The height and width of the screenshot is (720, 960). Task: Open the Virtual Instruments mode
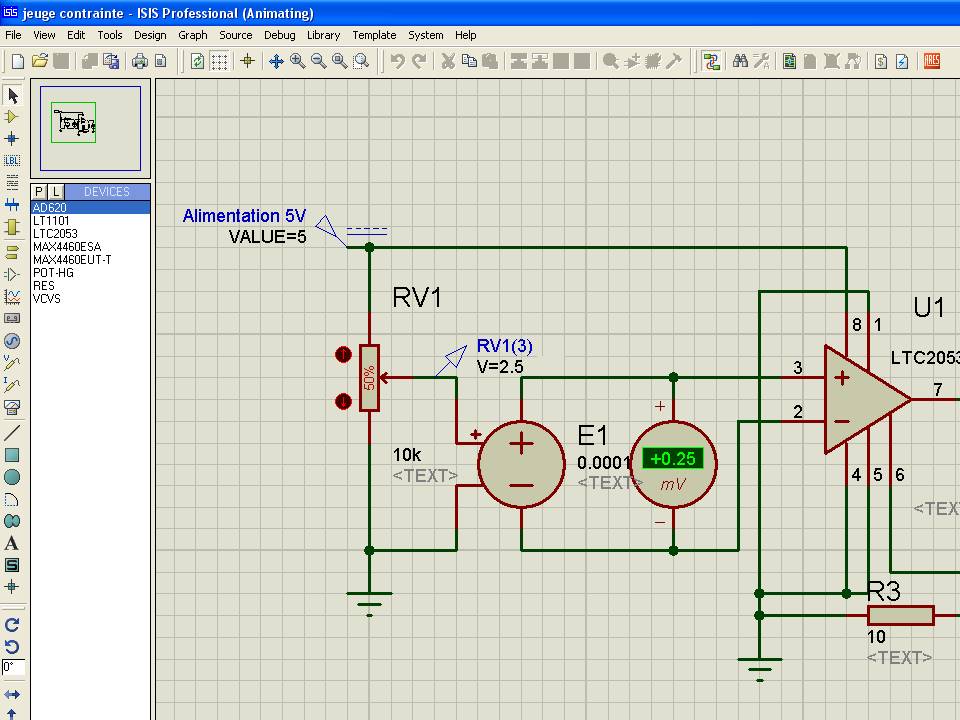[12, 407]
